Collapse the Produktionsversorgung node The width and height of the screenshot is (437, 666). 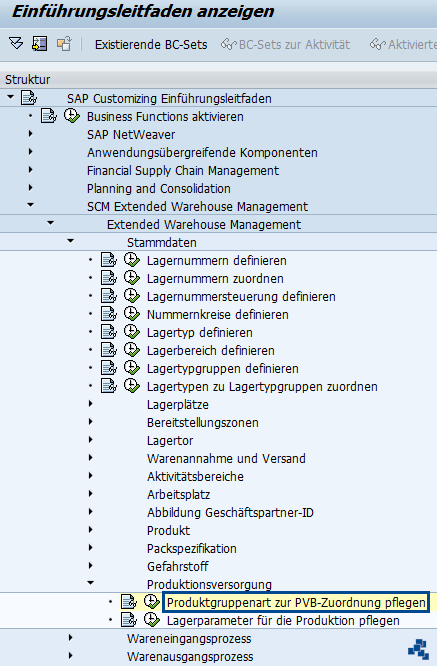click(x=90, y=583)
